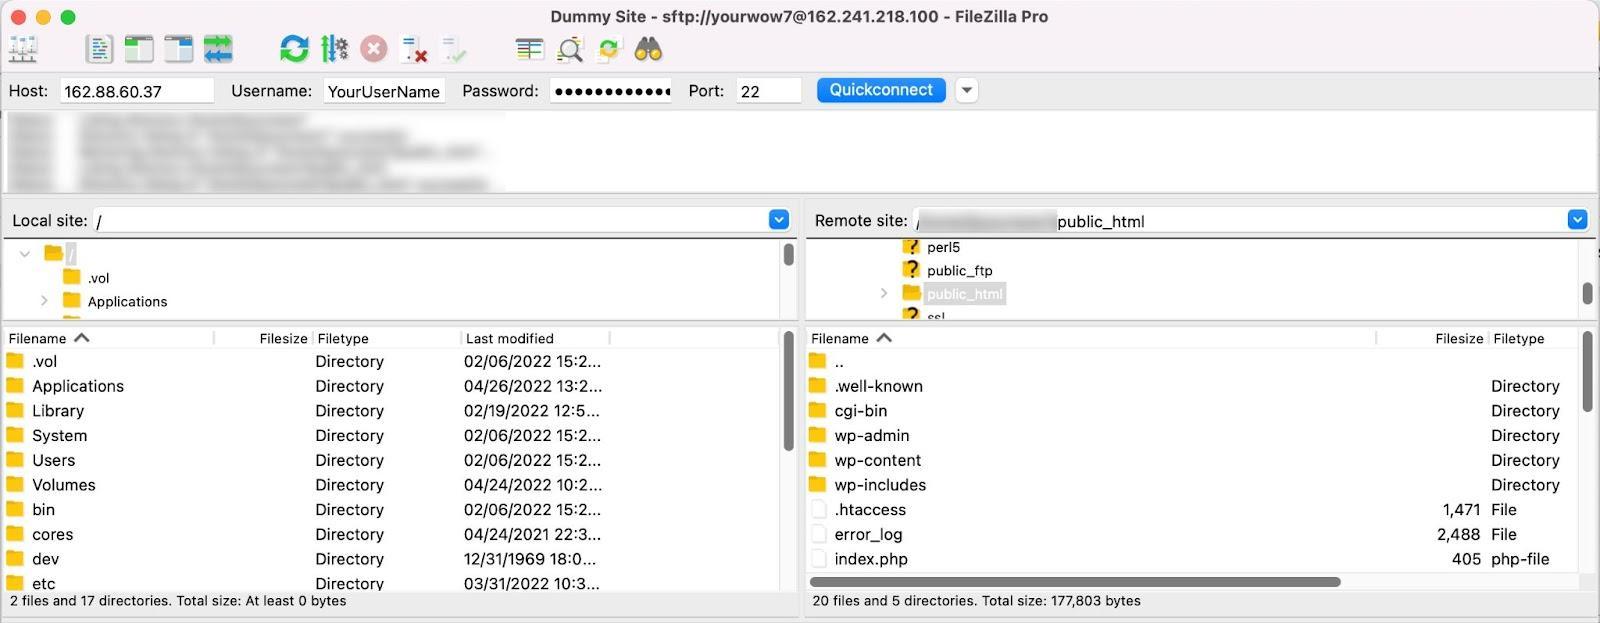Select perl5 in remote tree

(x=943, y=247)
